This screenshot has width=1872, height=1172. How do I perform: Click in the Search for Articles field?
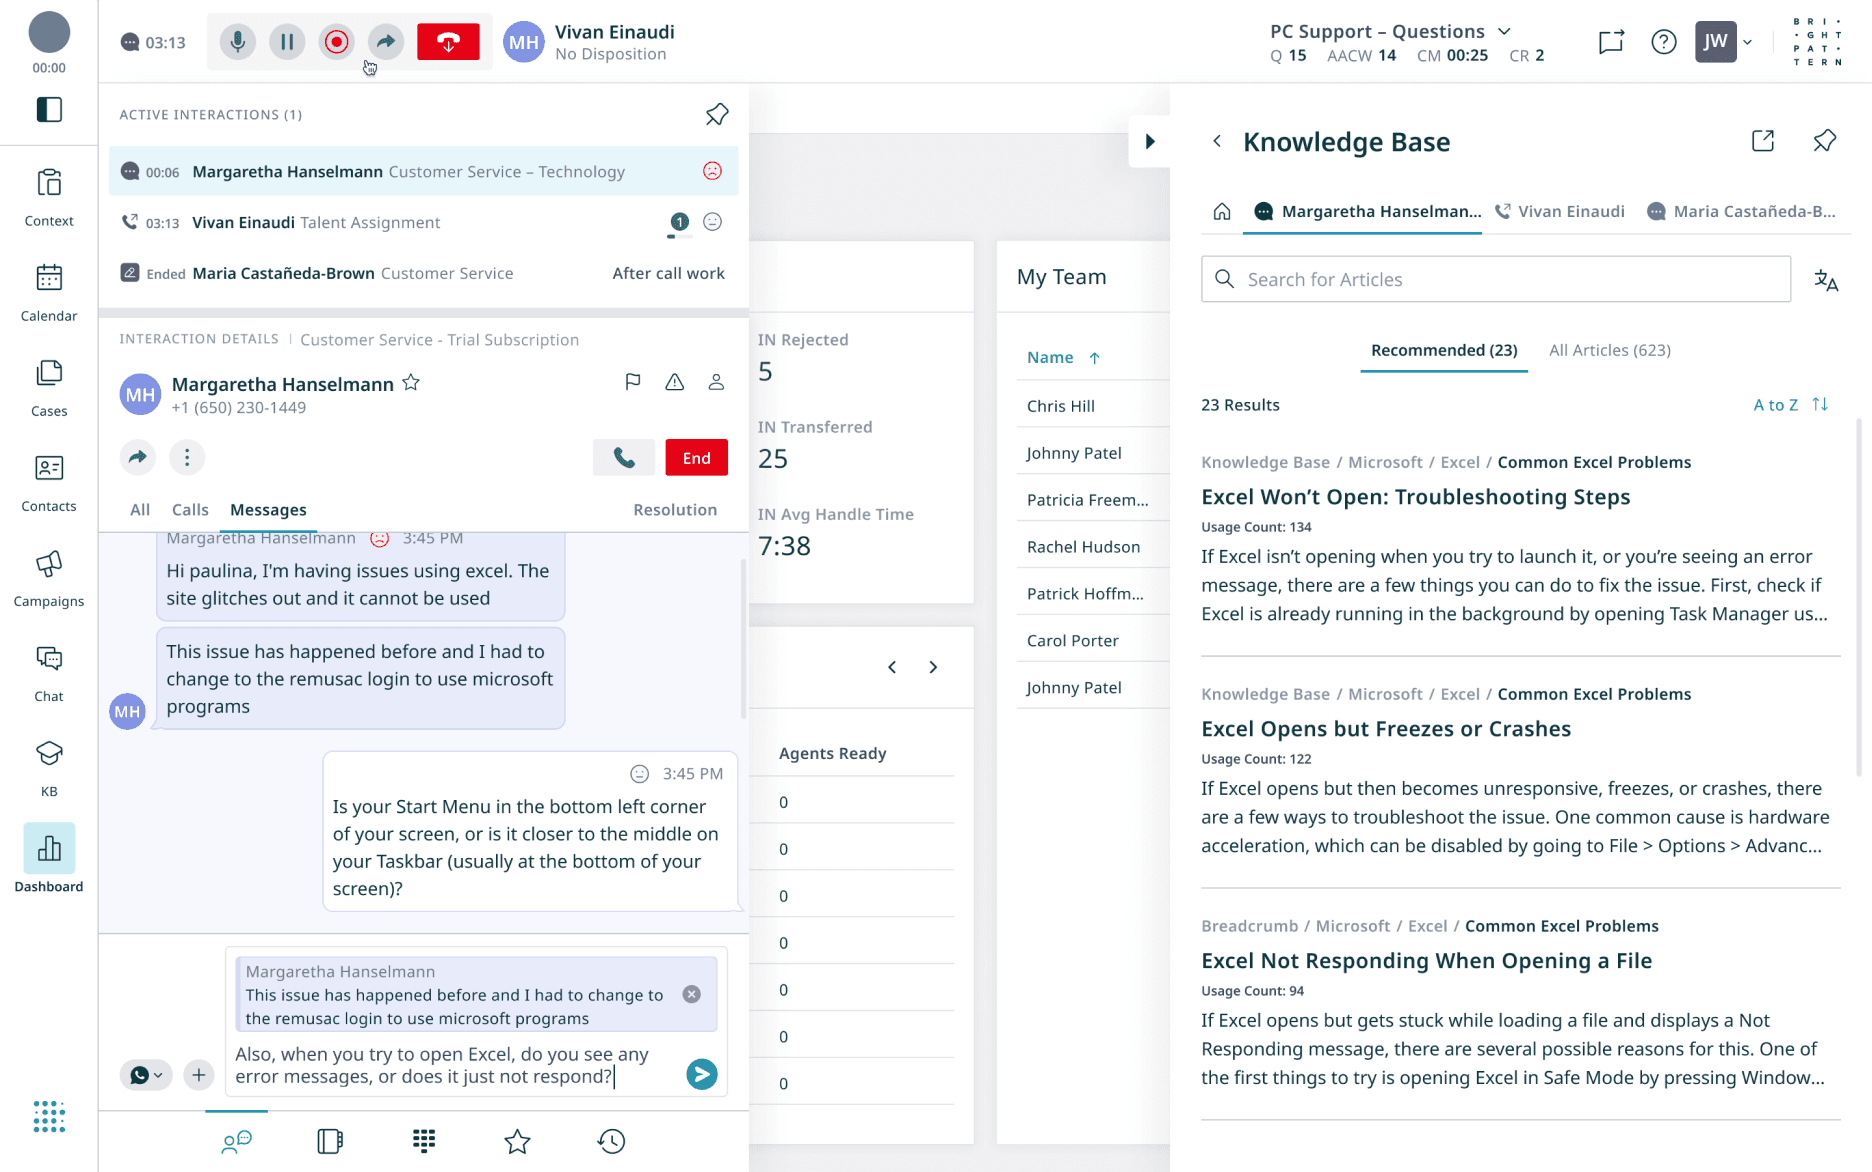click(1495, 279)
